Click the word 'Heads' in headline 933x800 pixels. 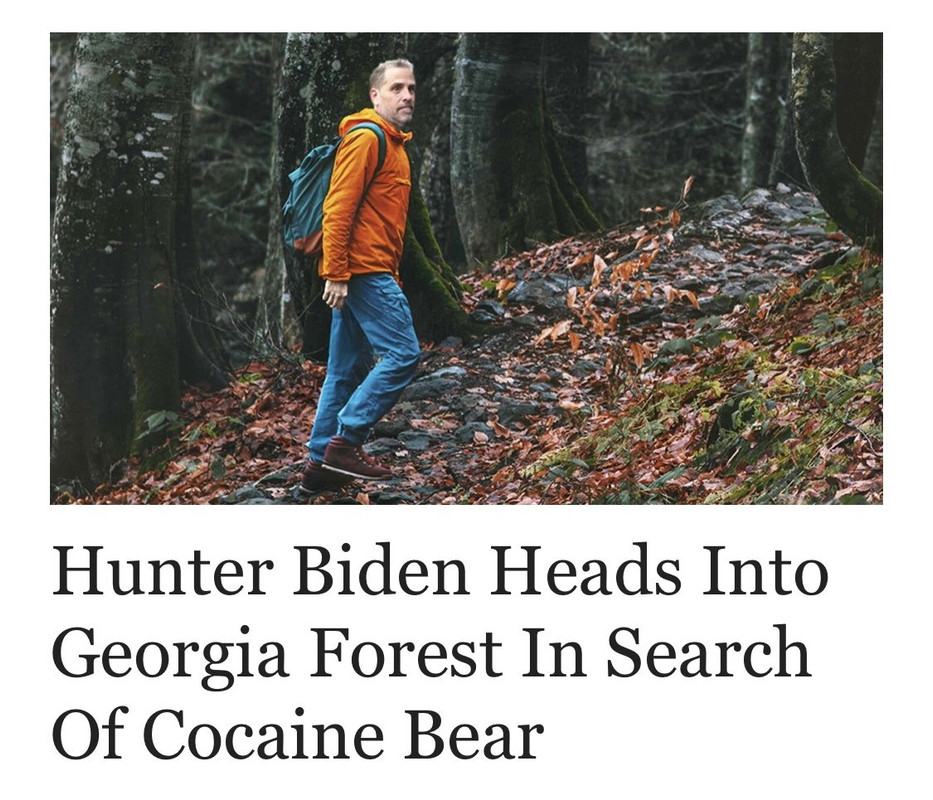(586, 570)
